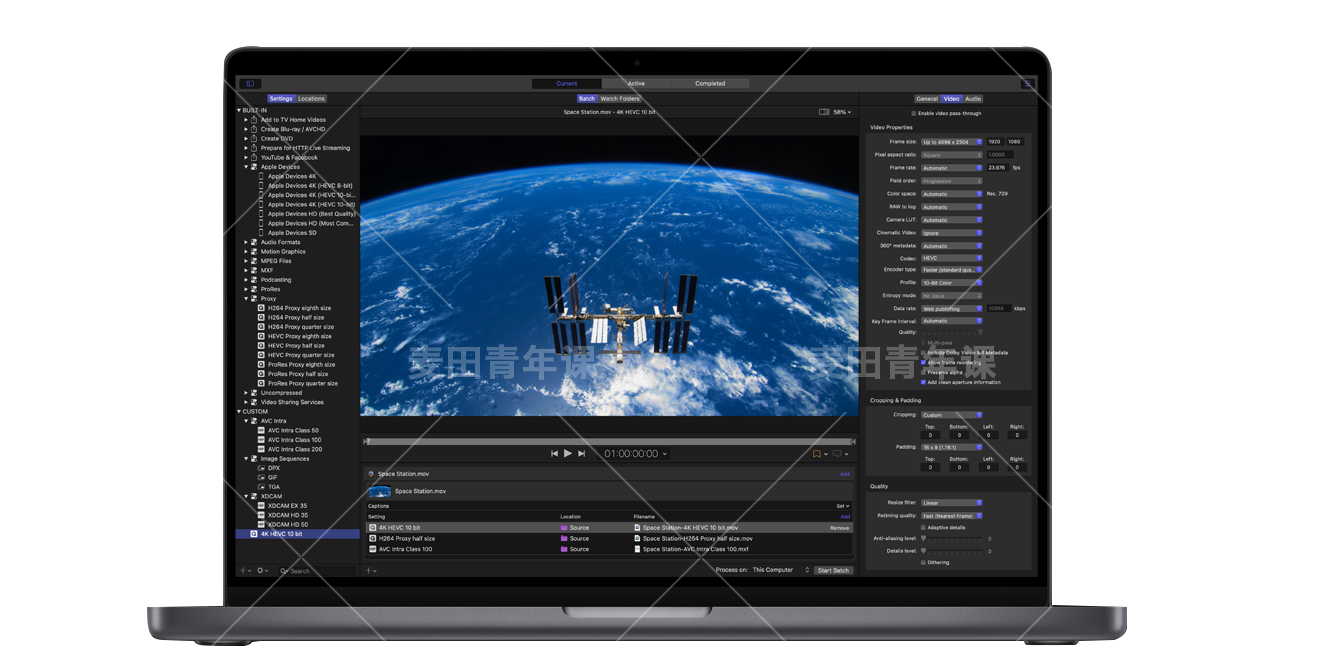Enable video pass-through checkbox
Viewport: 1341px width, 665px height.
pos(913,114)
